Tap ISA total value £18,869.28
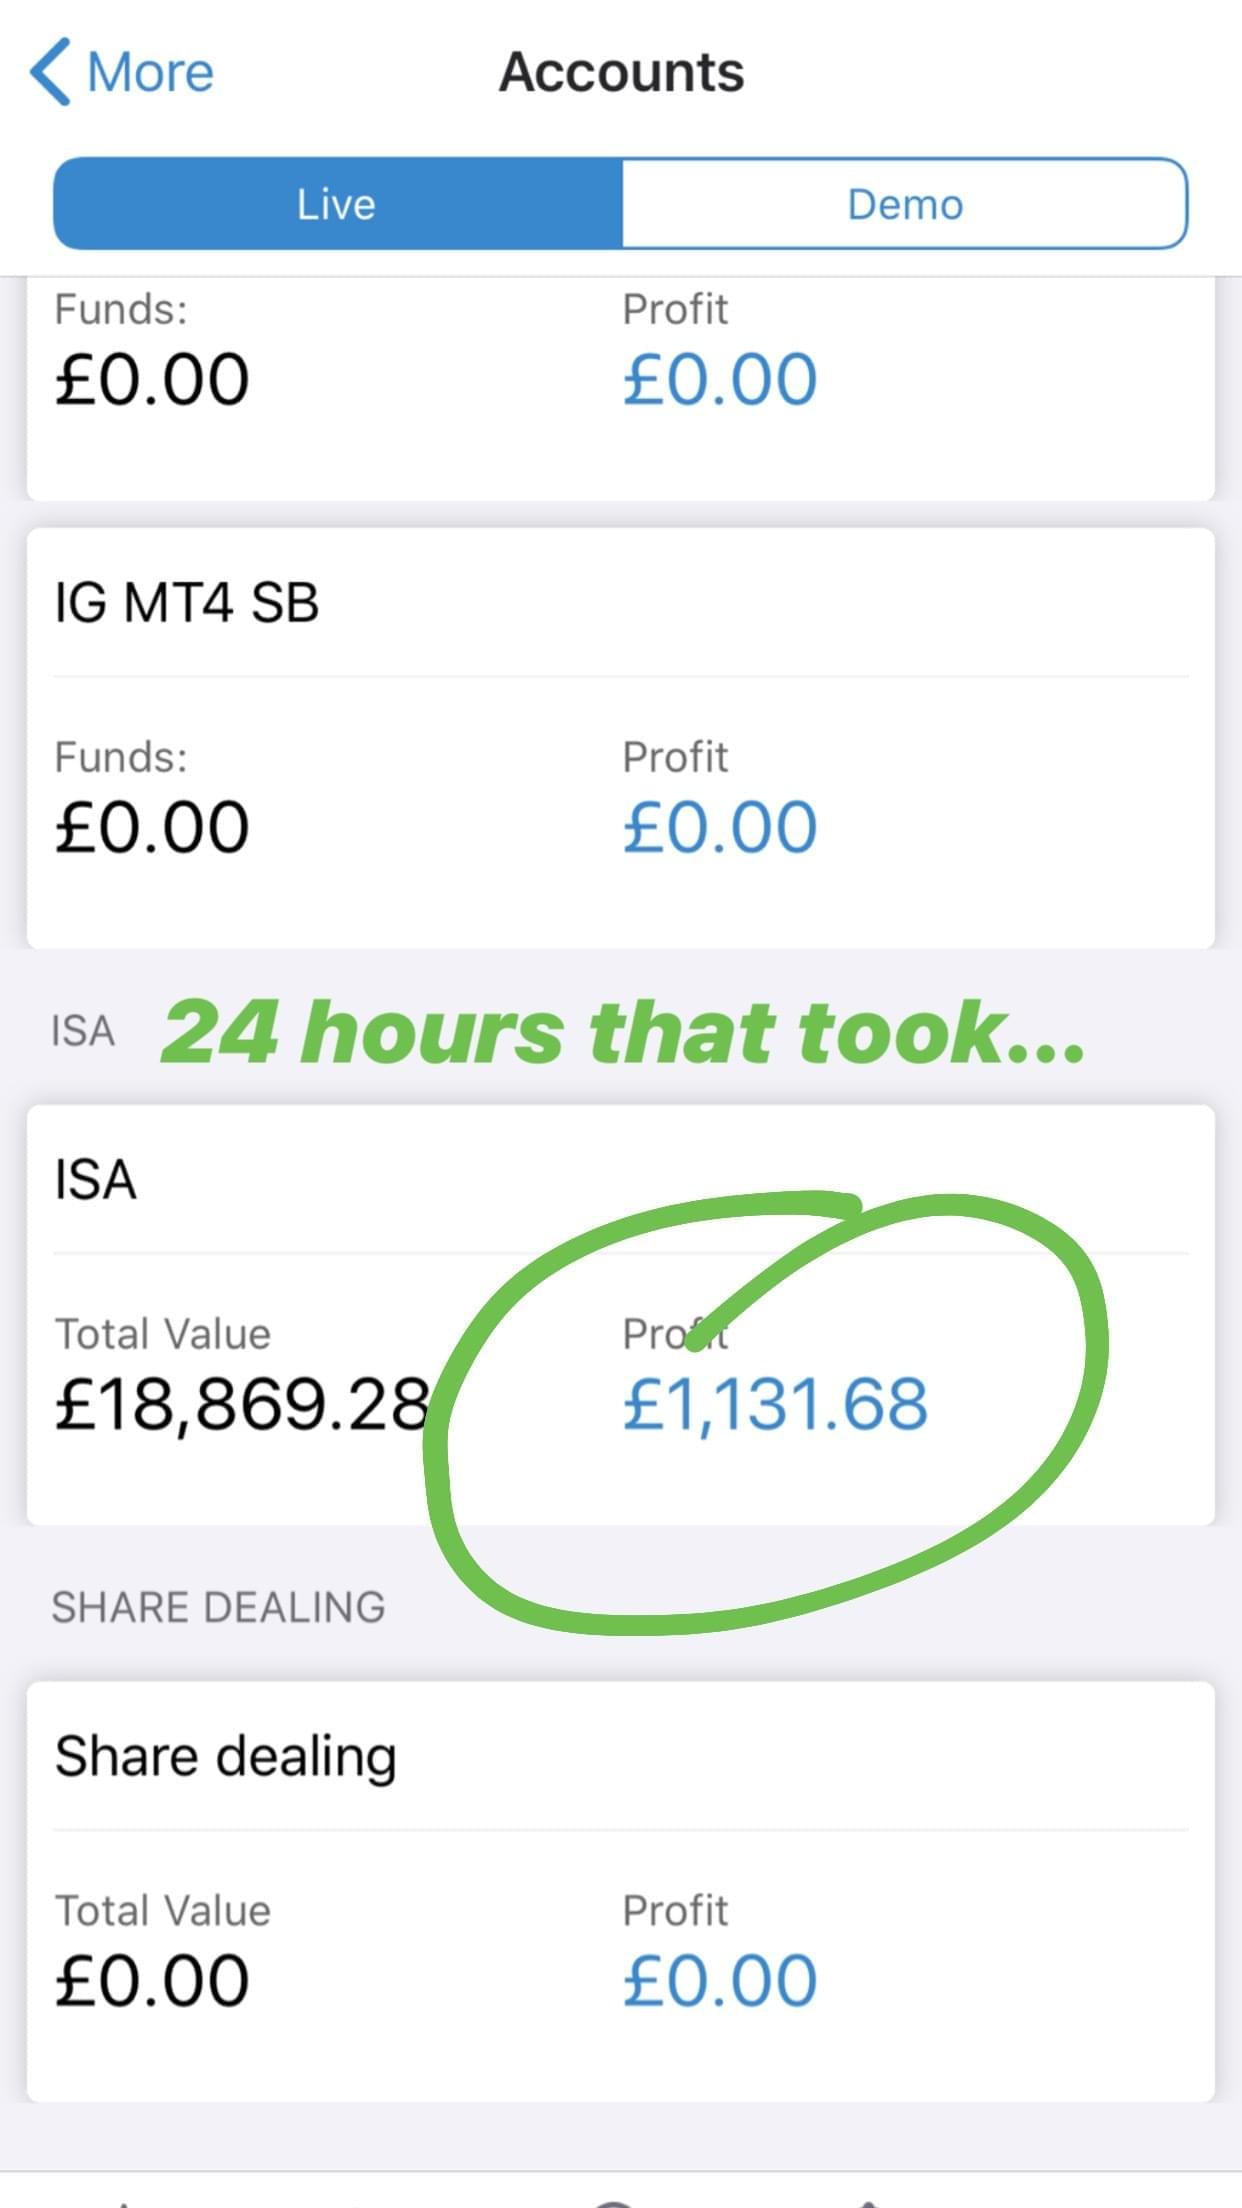Image resolution: width=1242 pixels, height=2208 pixels. [x=242, y=1404]
